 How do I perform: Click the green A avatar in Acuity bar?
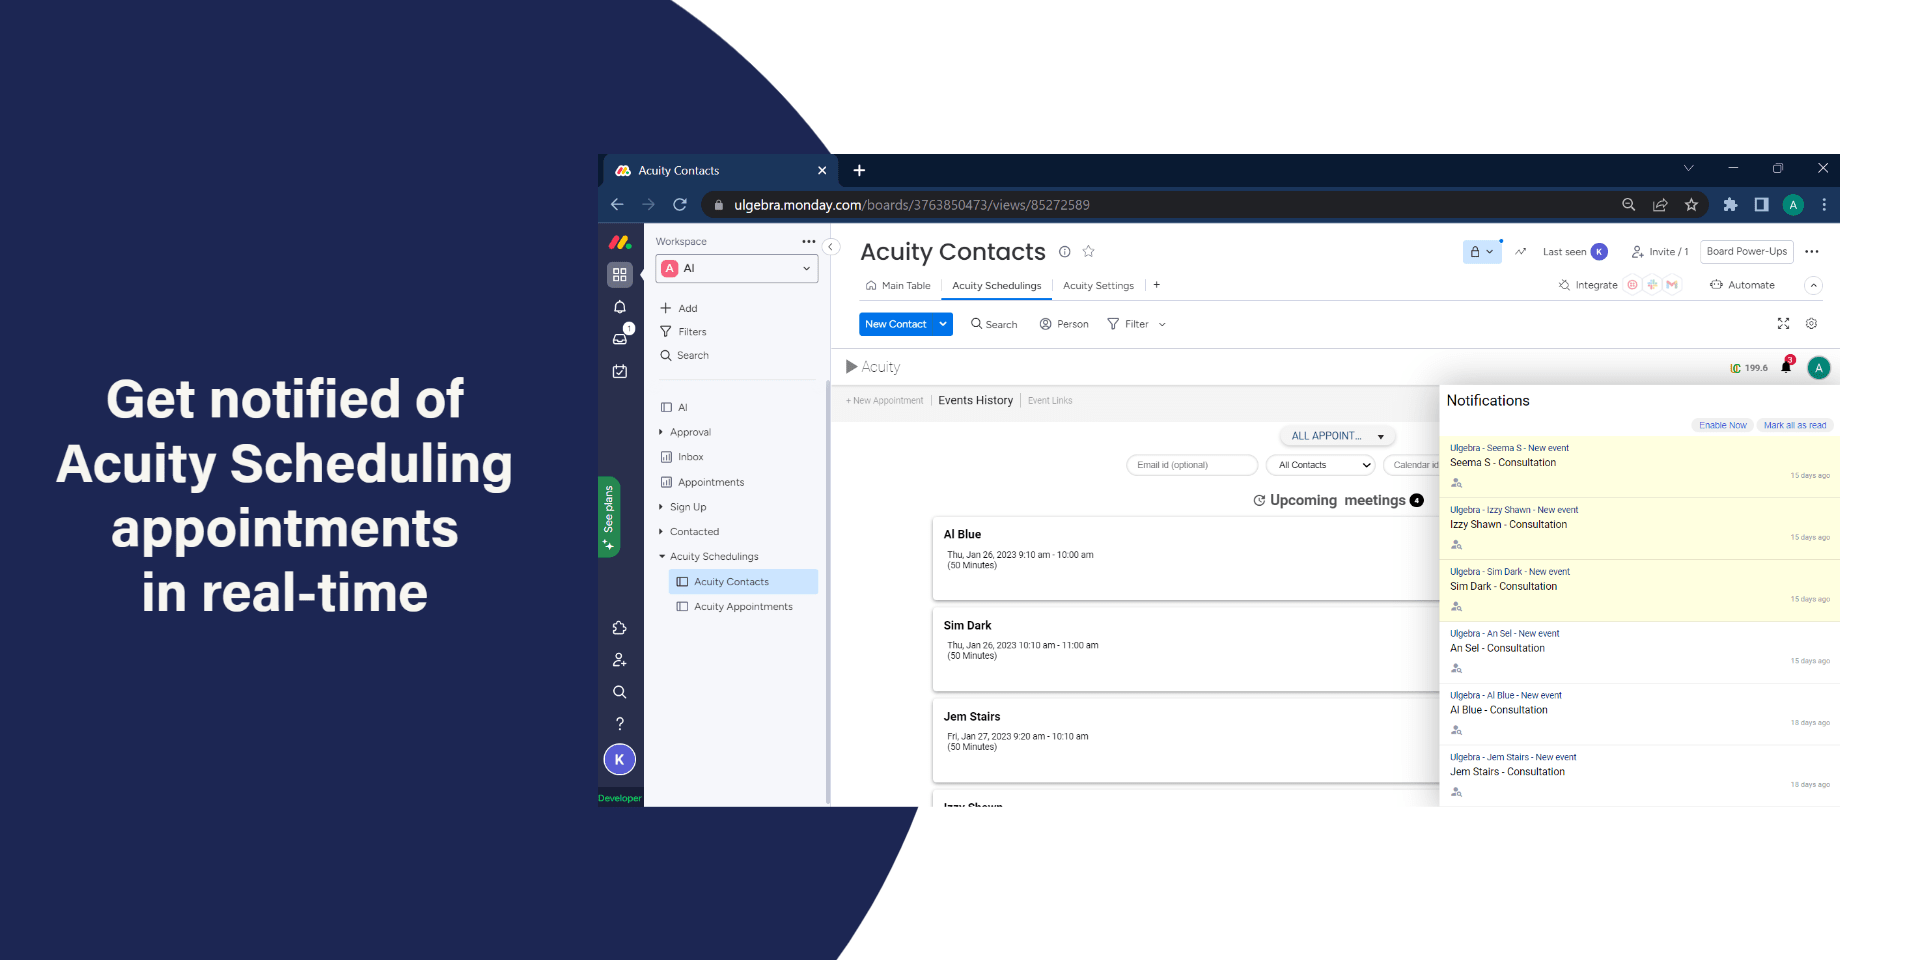click(x=1819, y=368)
